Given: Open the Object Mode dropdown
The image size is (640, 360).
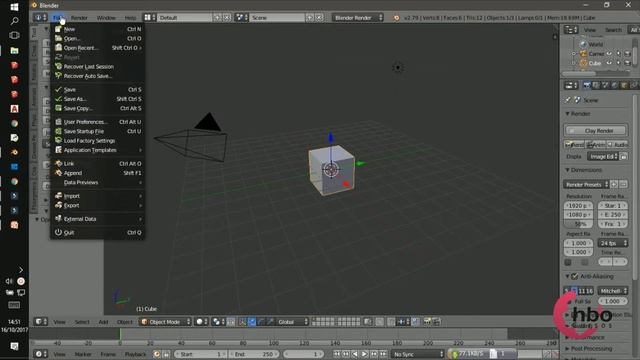Looking at the screenshot, I should click(165, 322).
